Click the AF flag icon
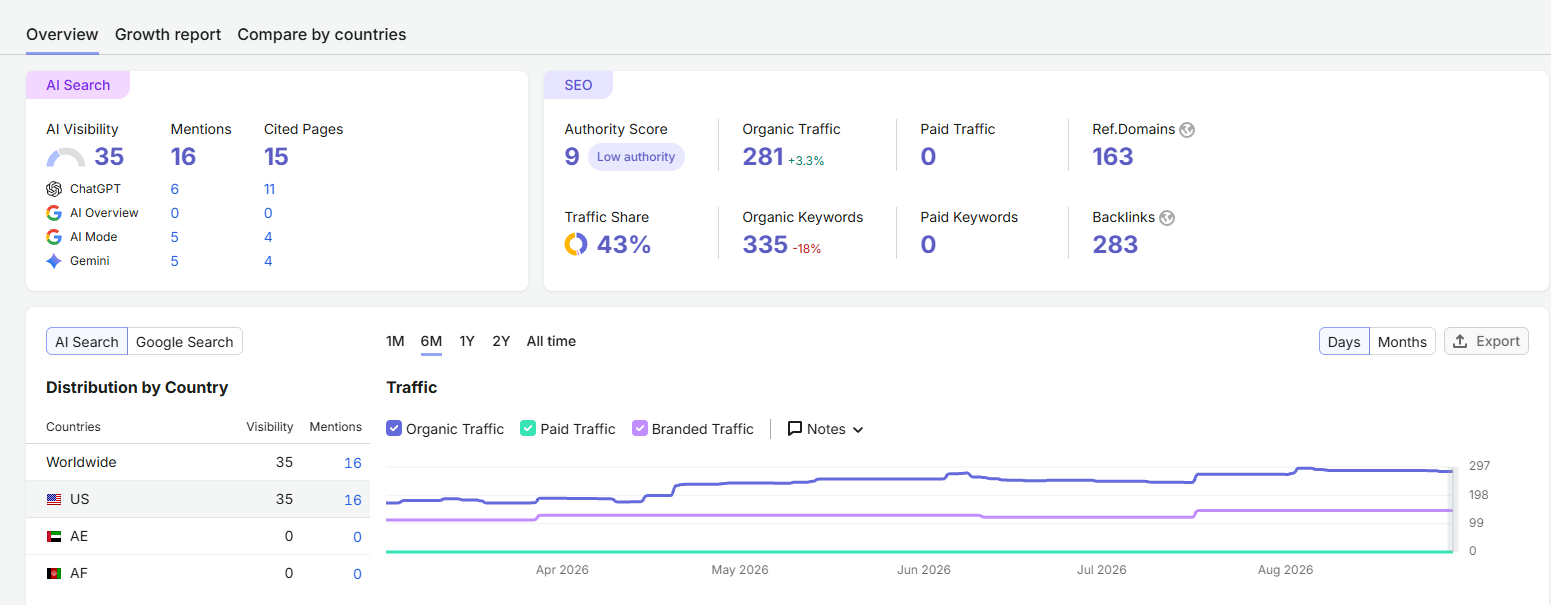 [54, 574]
